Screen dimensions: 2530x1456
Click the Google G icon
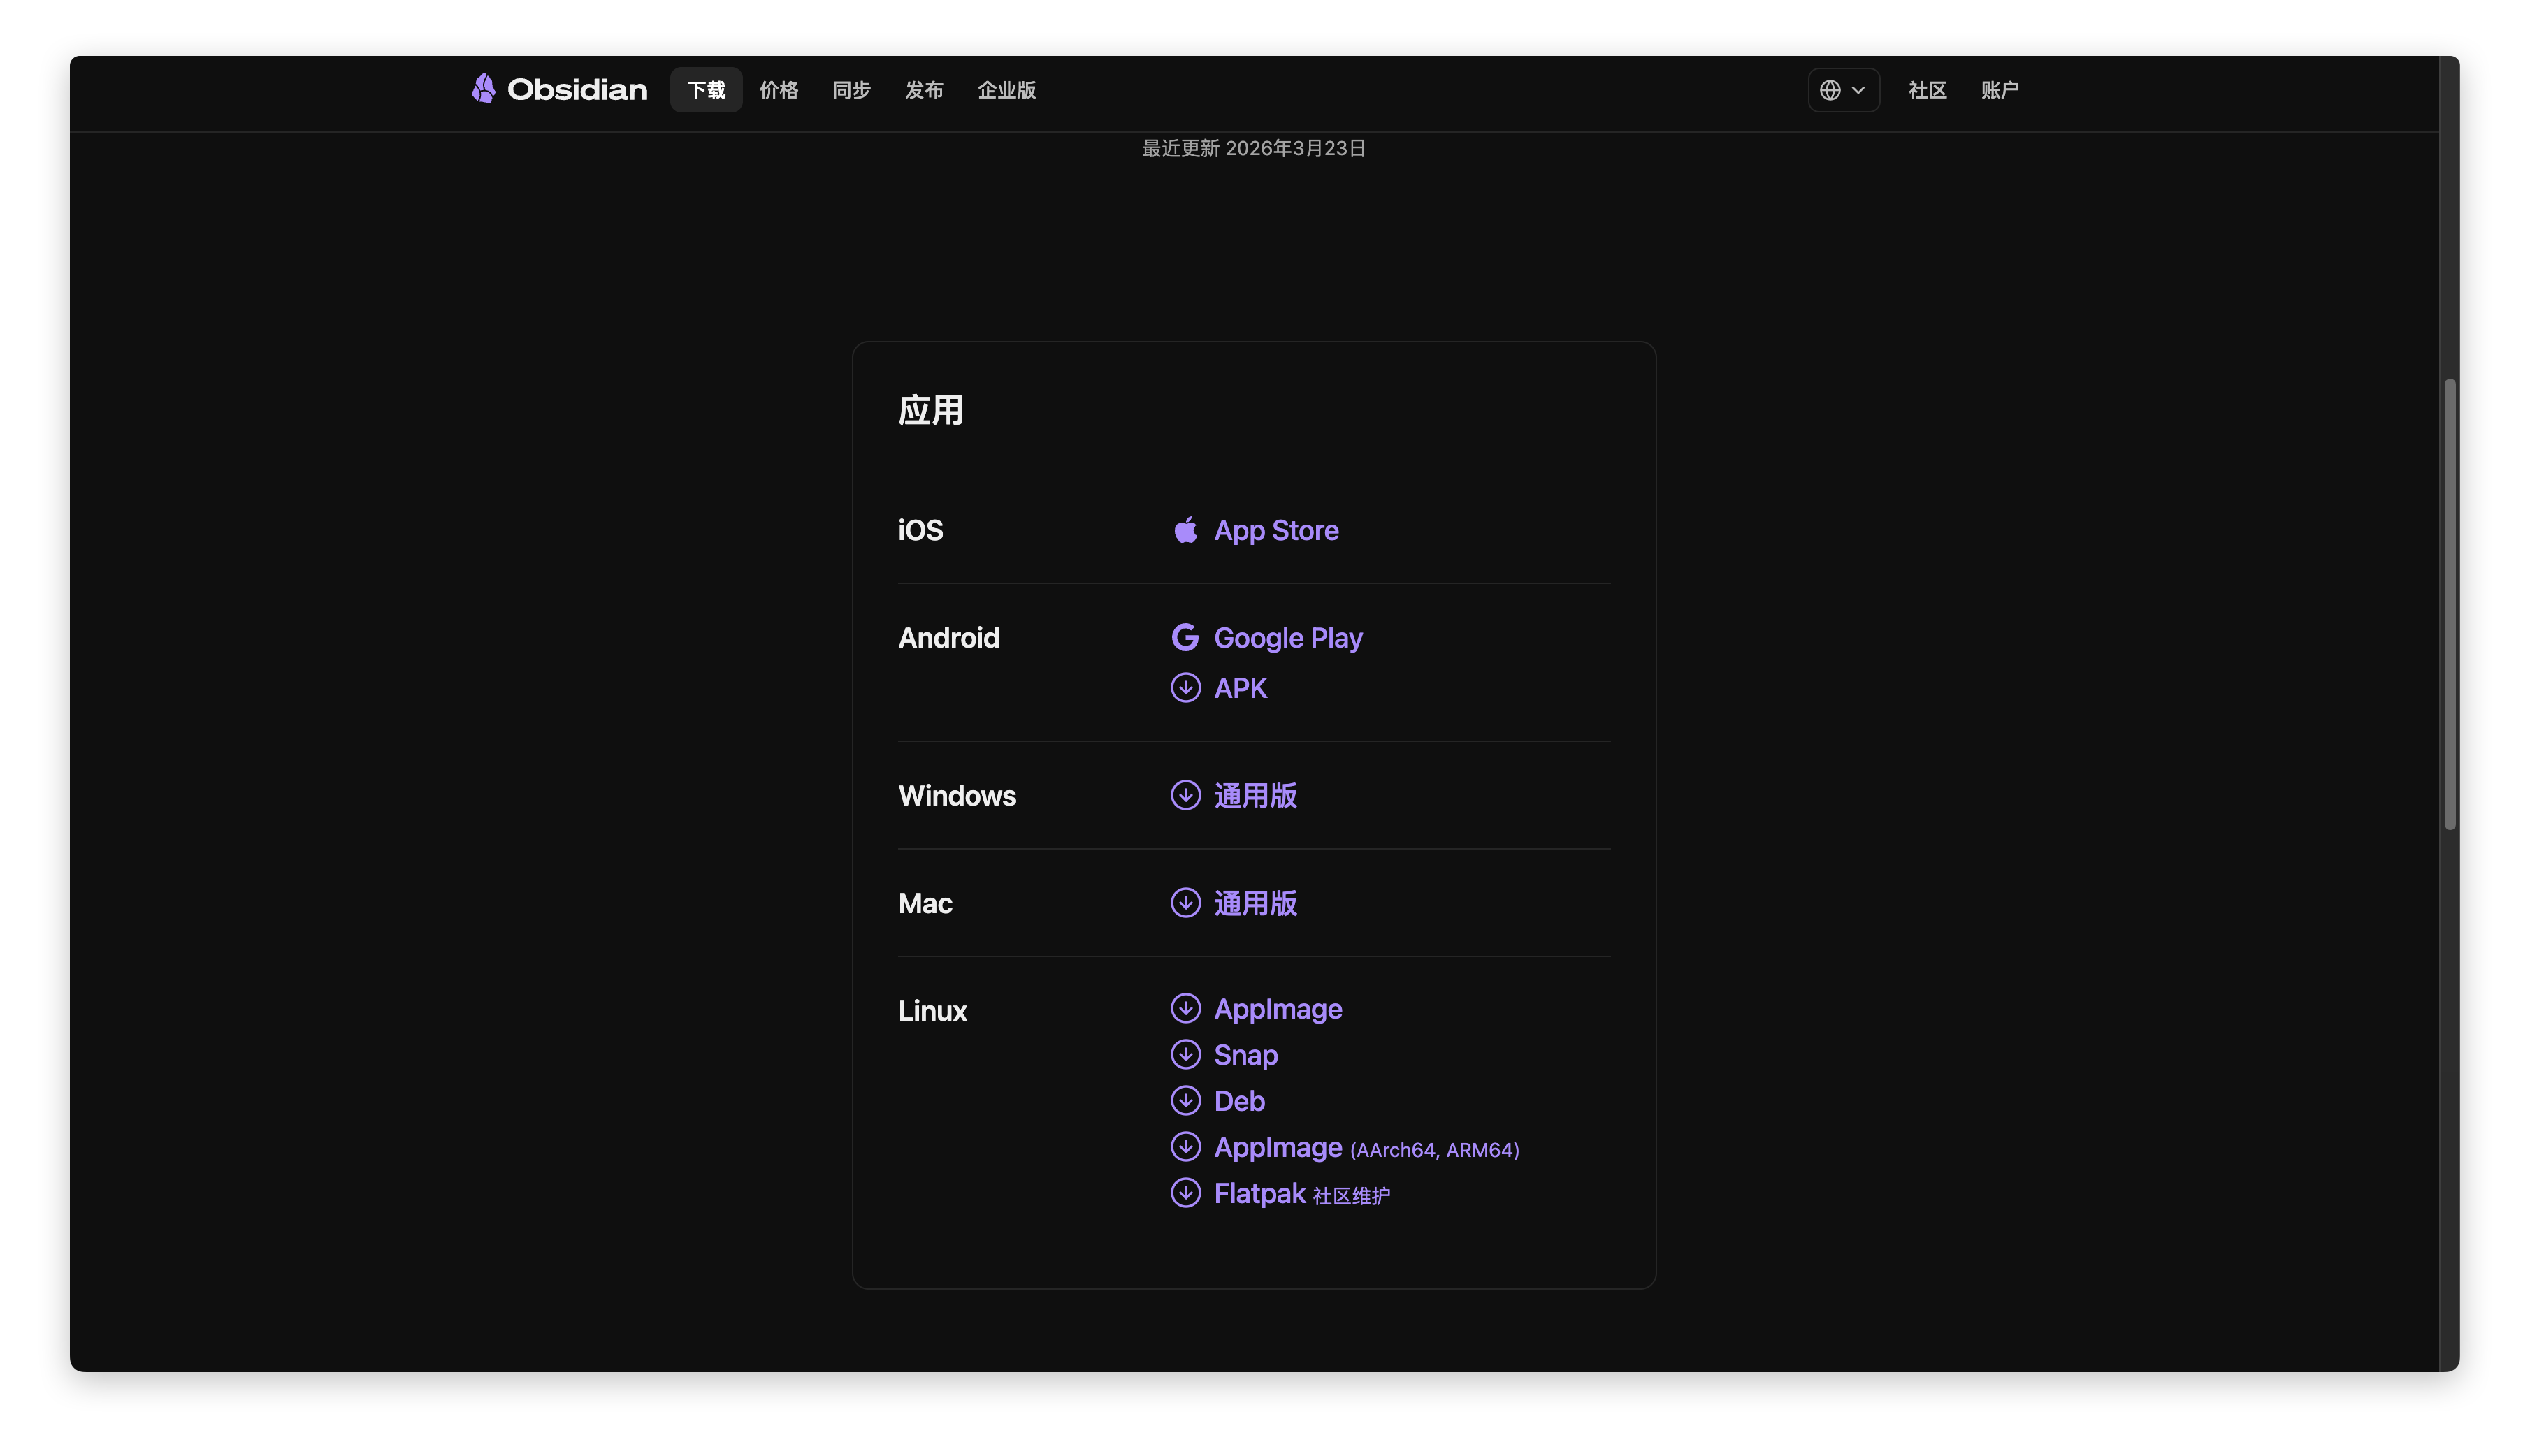[1185, 637]
